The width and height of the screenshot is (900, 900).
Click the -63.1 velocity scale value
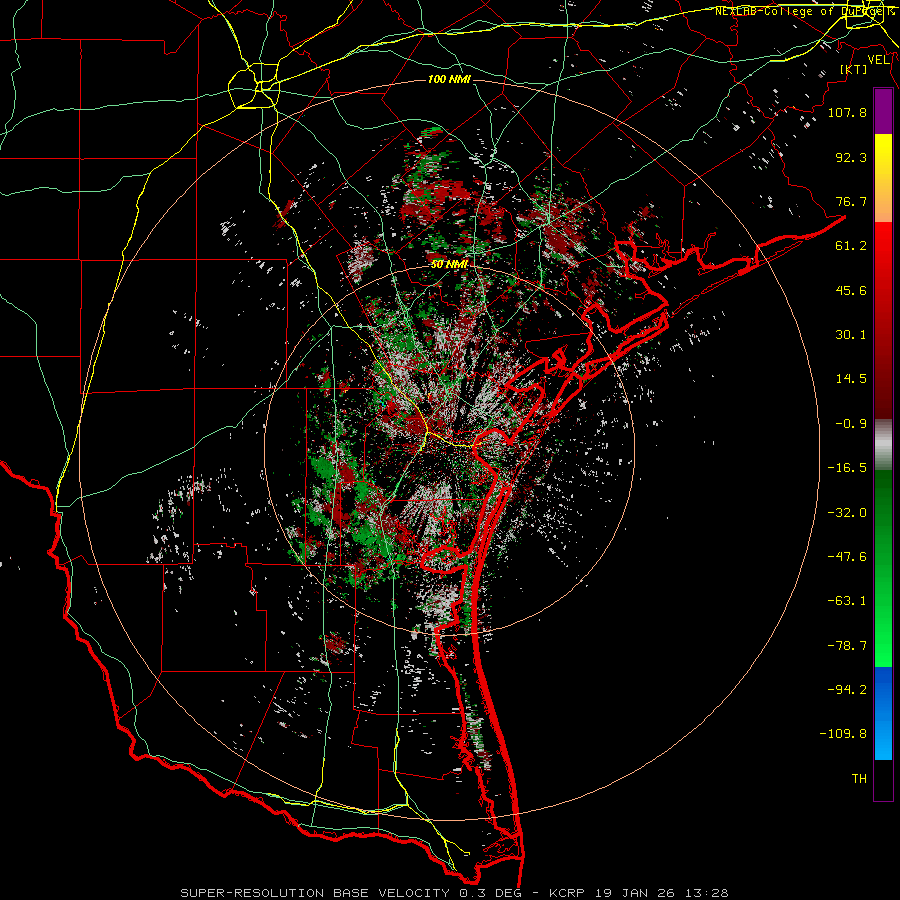[847, 601]
